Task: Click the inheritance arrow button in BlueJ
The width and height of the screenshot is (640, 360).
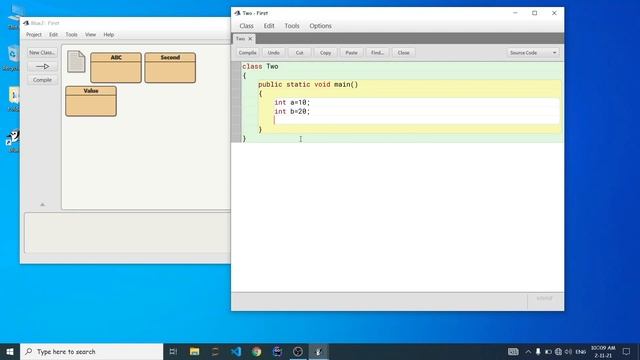Action: (x=42, y=66)
